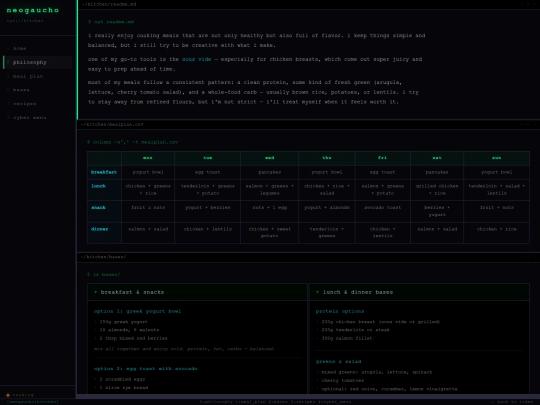540x405 pixels.
Task: Maximize the readme.md pane
Action: 528,4
